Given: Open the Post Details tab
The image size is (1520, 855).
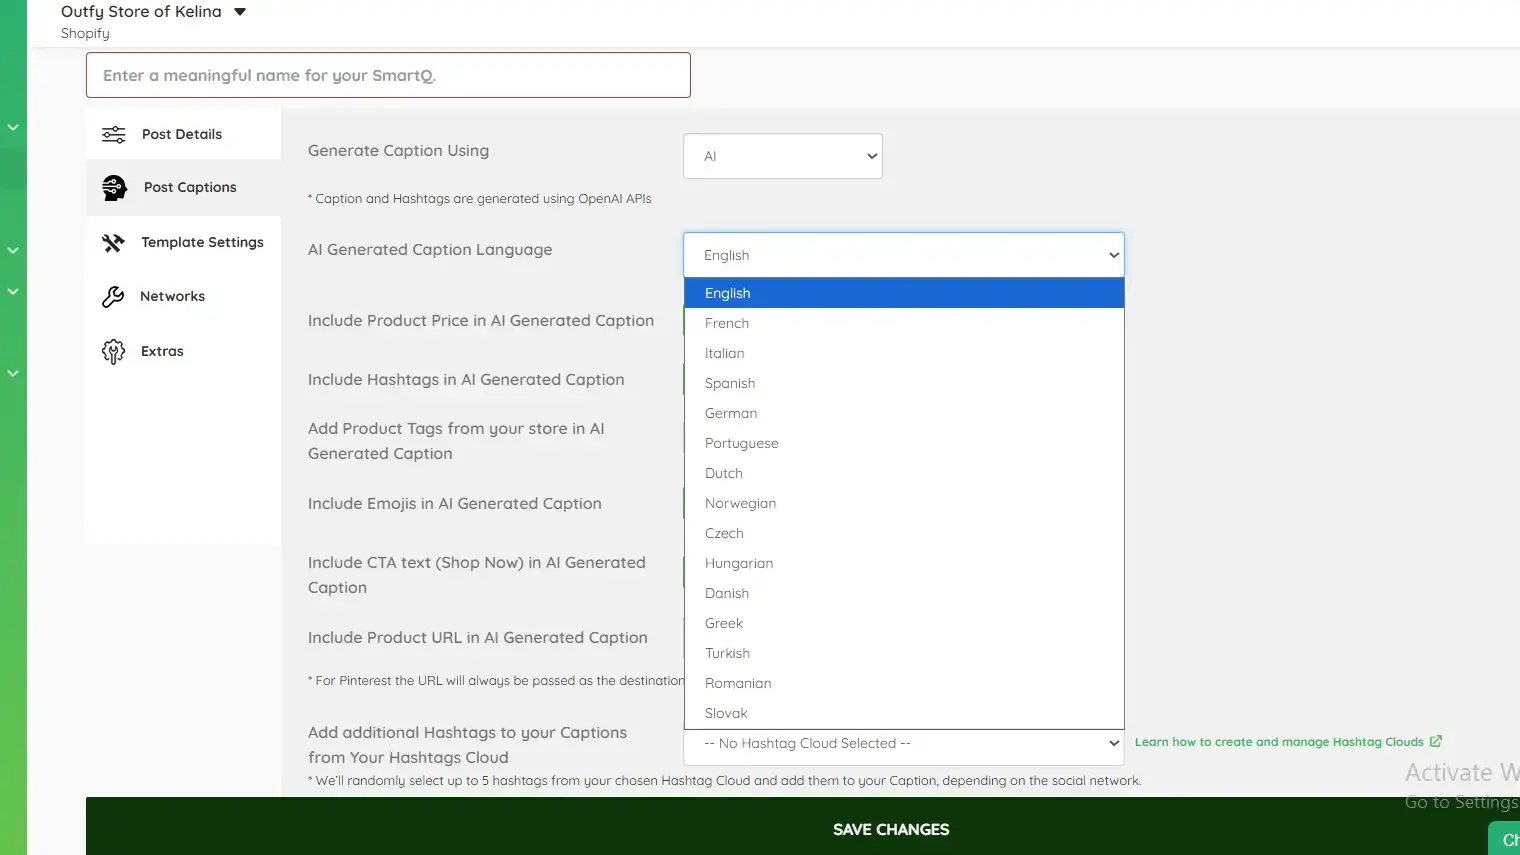Looking at the screenshot, I should tap(183, 134).
